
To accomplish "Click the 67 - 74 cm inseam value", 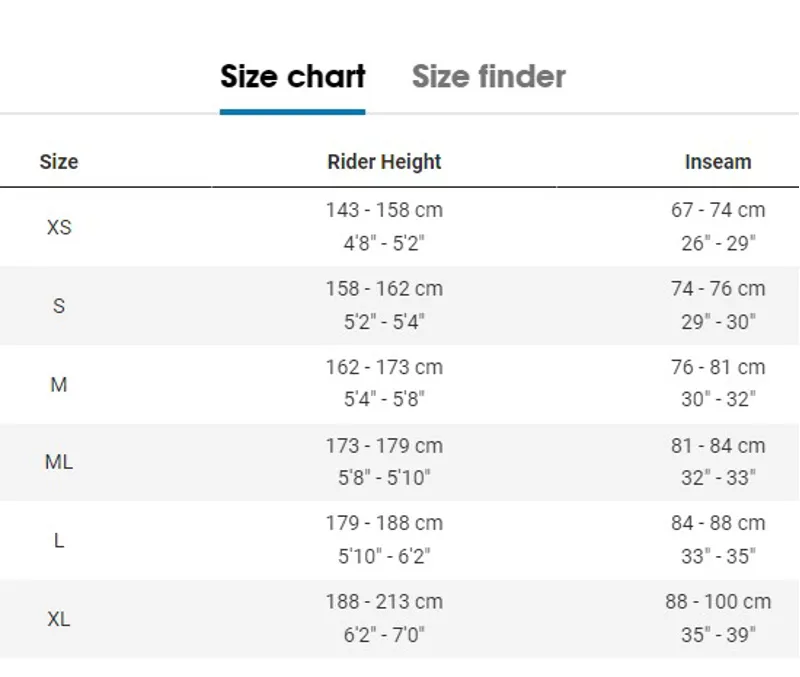I will coord(718,210).
